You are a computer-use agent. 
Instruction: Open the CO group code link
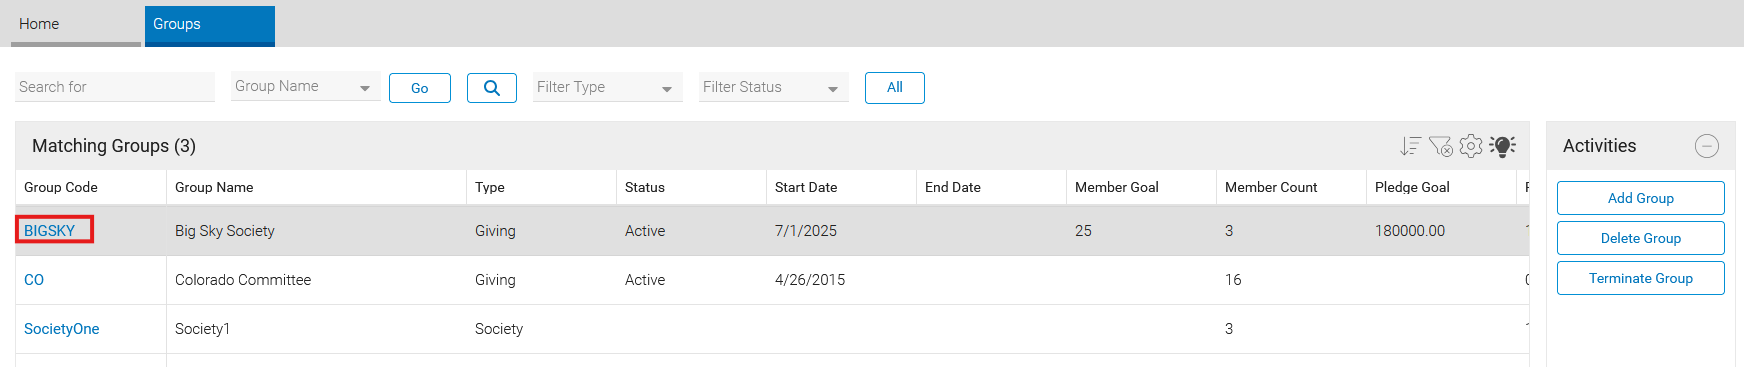[x=34, y=280]
